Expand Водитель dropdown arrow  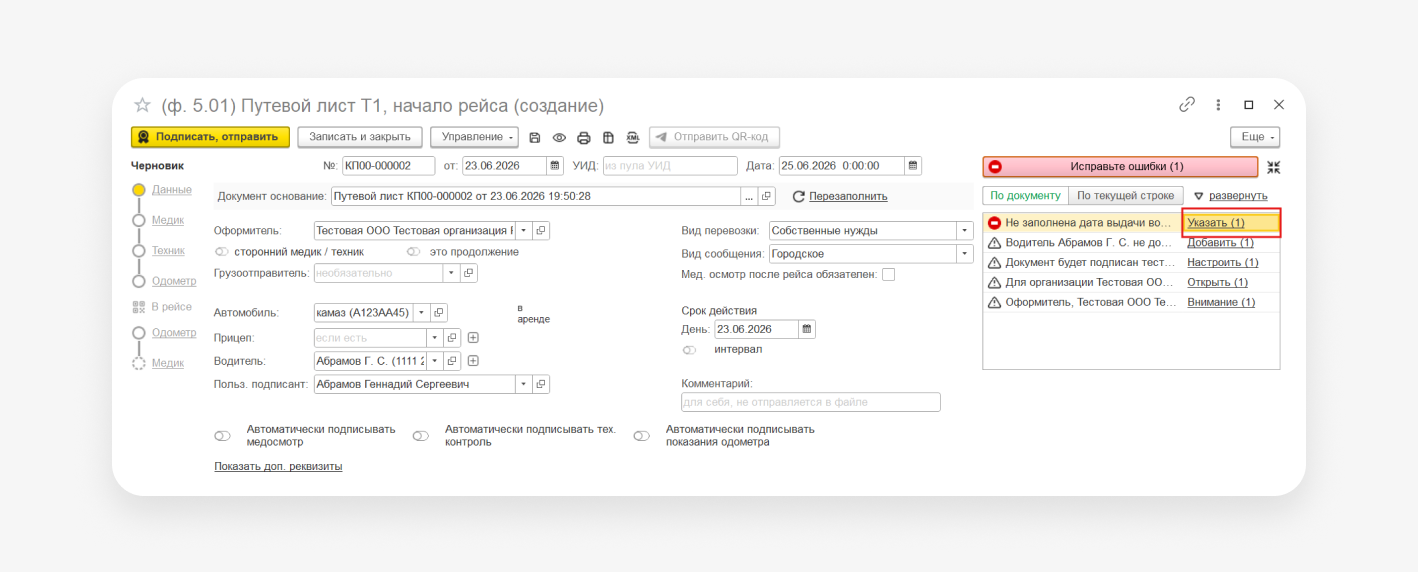point(435,361)
